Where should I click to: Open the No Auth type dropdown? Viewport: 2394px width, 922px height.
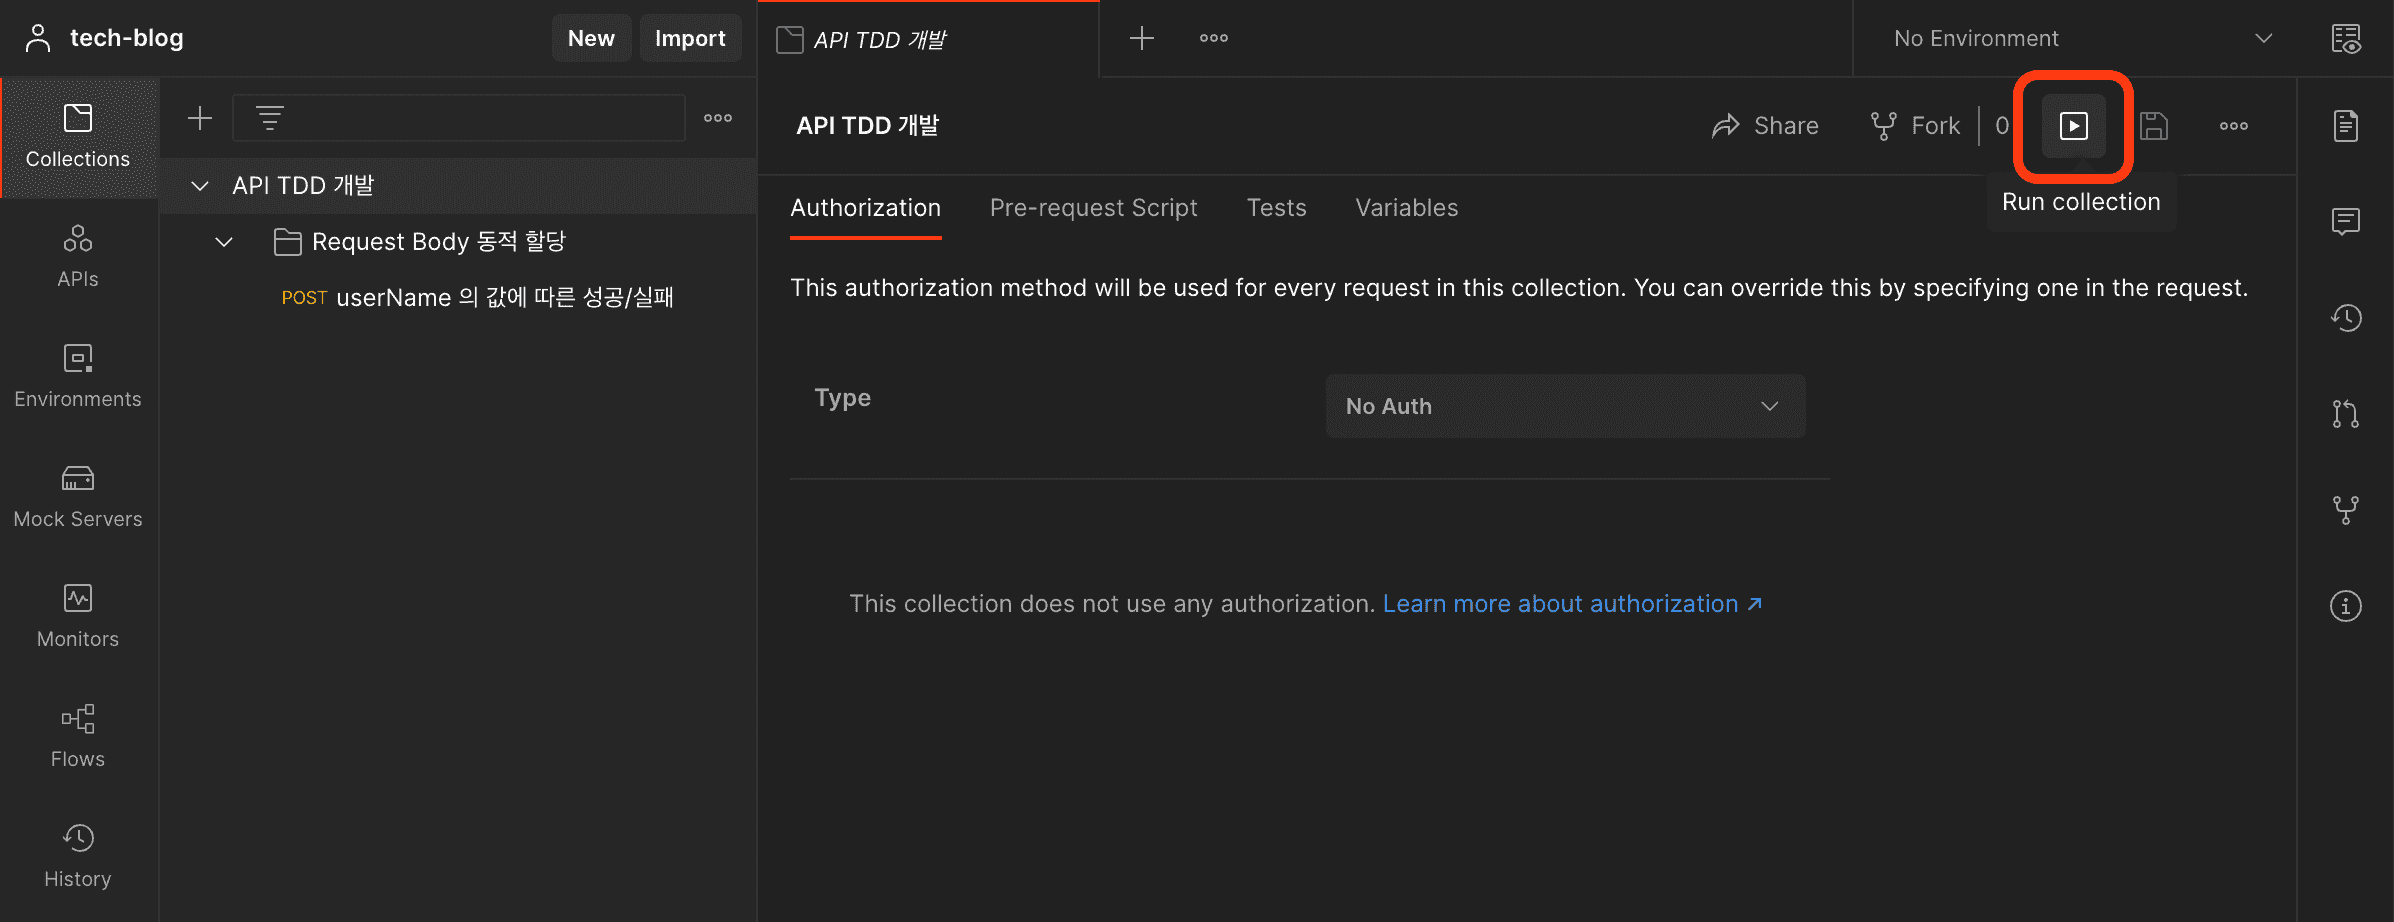pyautogui.click(x=1565, y=406)
